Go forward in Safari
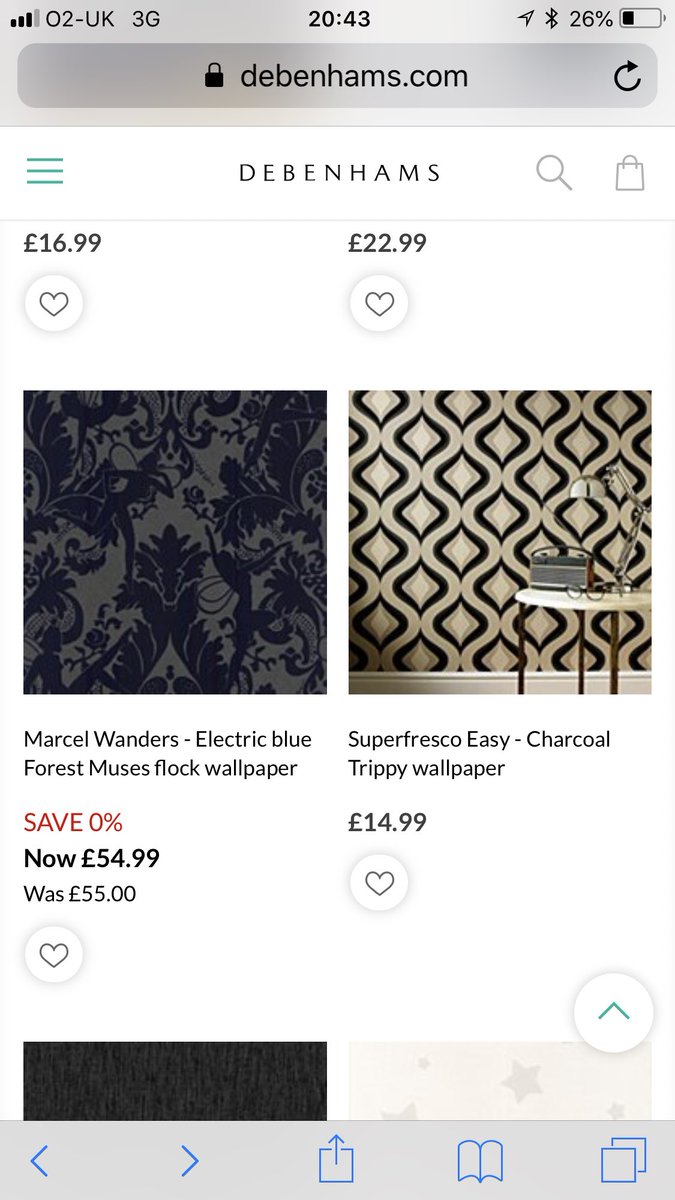 coord(189,1161)
